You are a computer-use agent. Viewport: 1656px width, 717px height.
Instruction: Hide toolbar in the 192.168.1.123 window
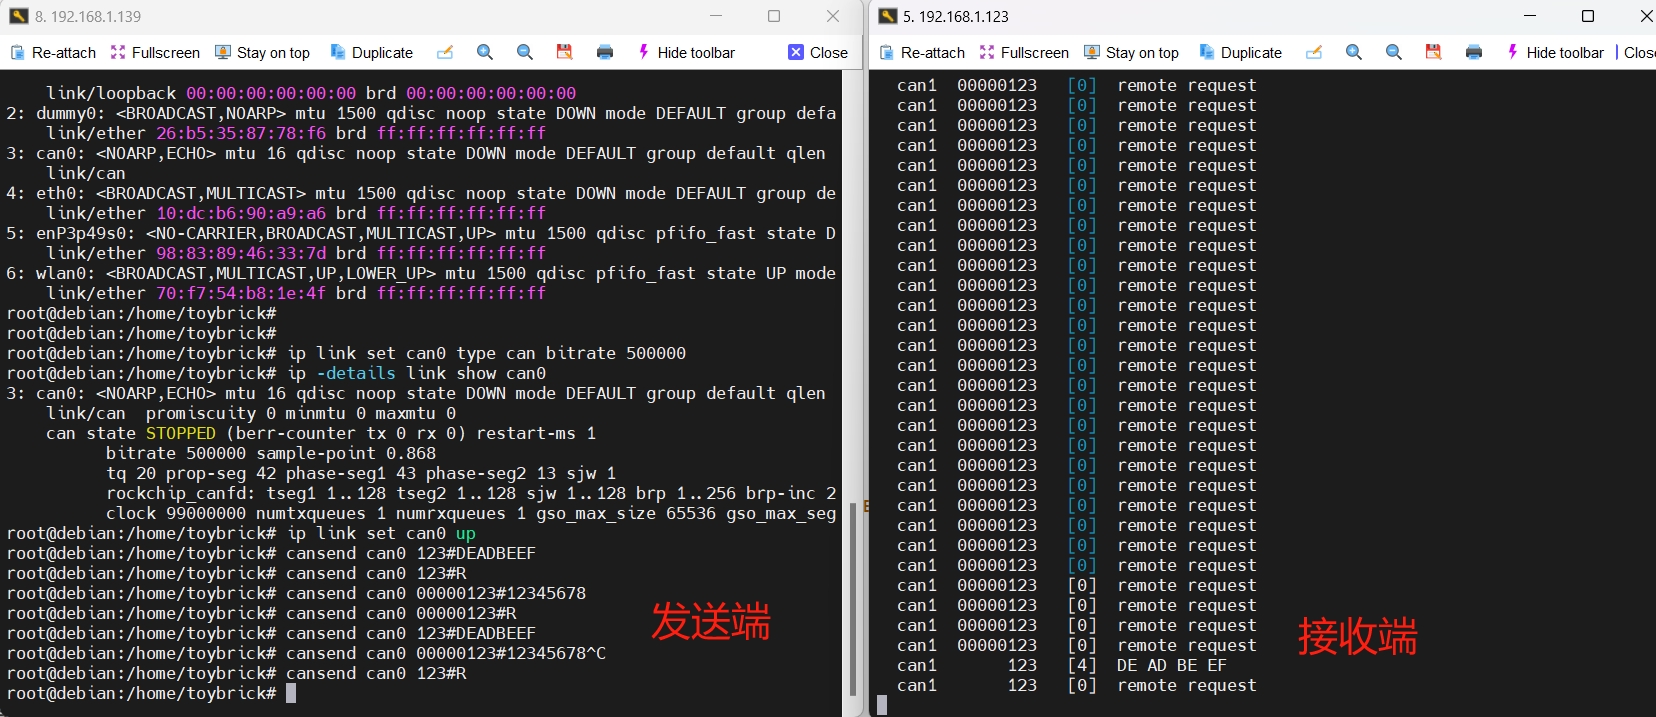coord(1555,52)
